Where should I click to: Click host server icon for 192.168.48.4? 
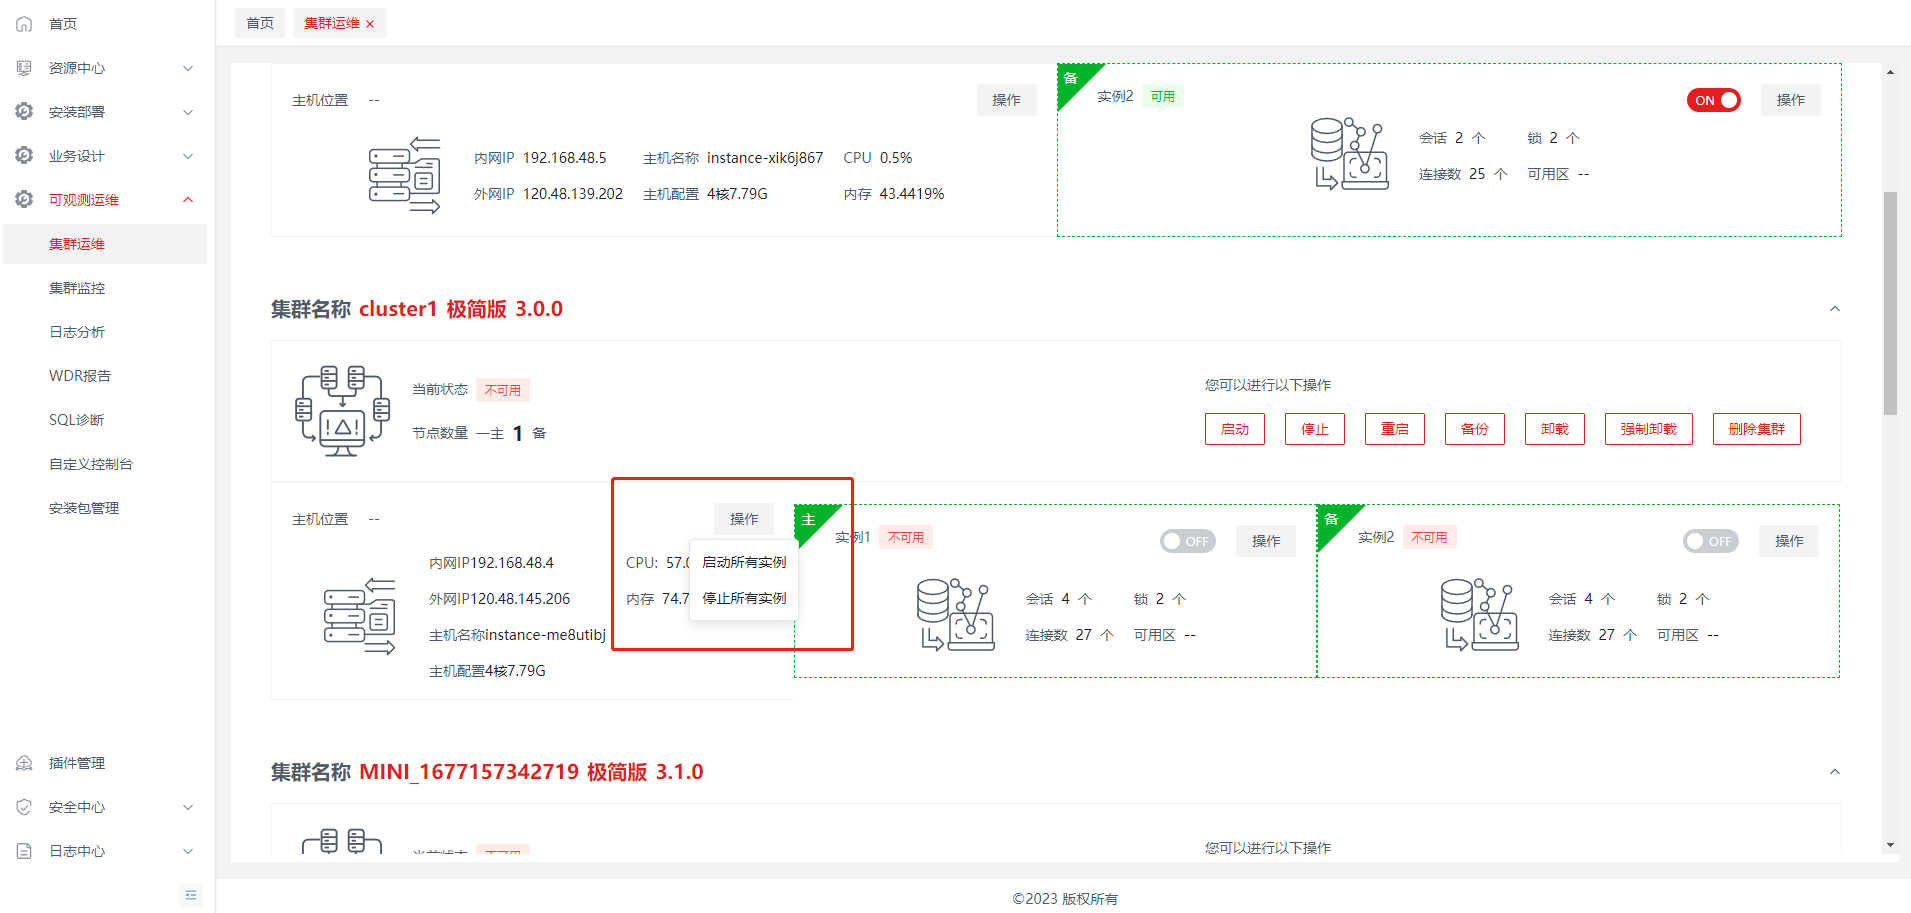coord(359,616)
